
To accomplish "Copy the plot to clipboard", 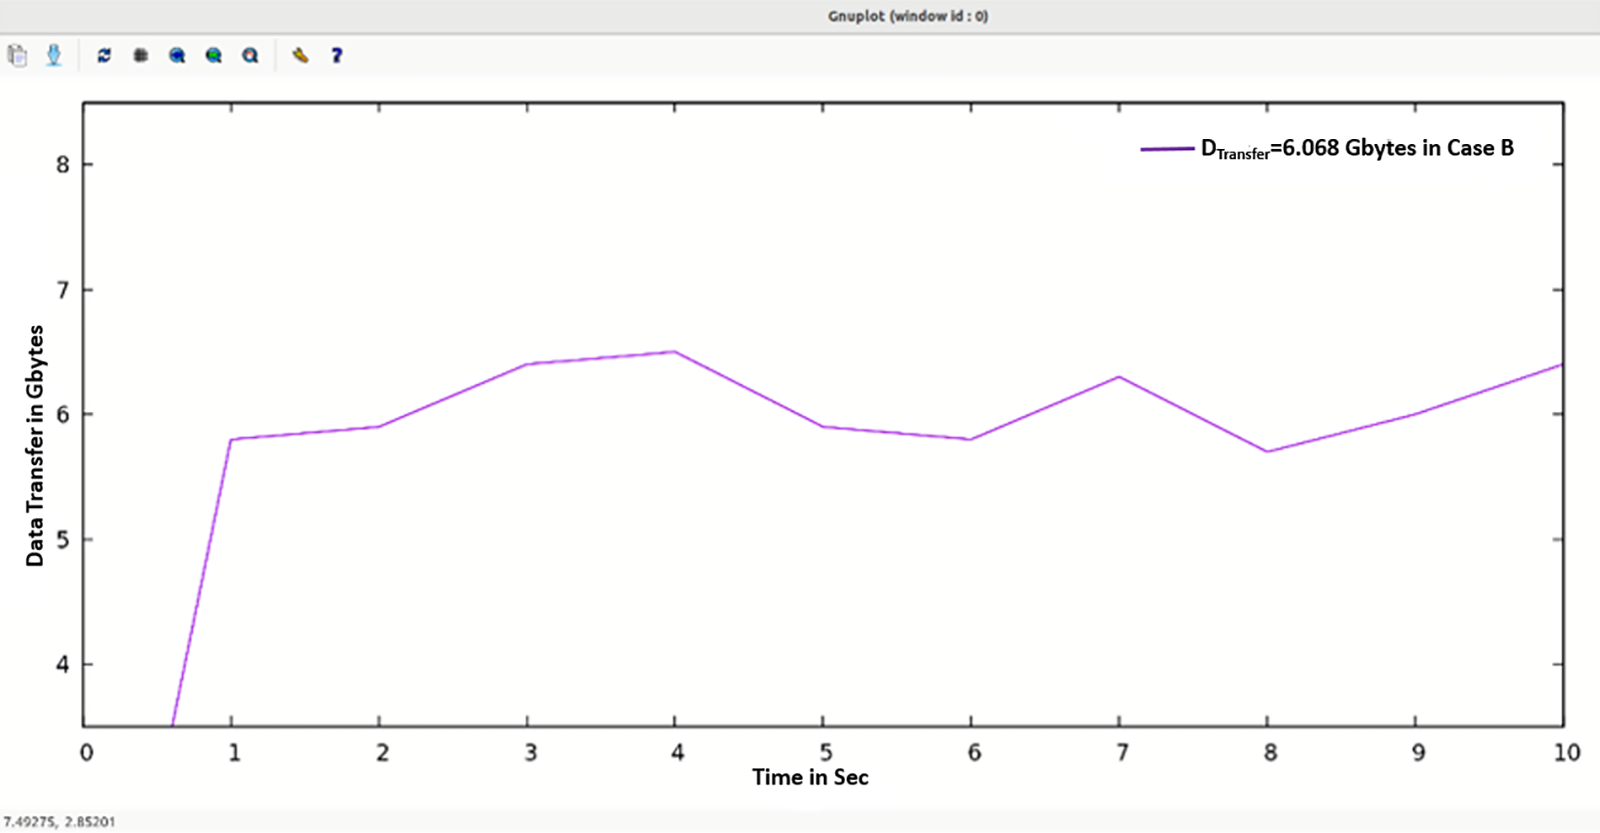I will [x=17, y=55].
